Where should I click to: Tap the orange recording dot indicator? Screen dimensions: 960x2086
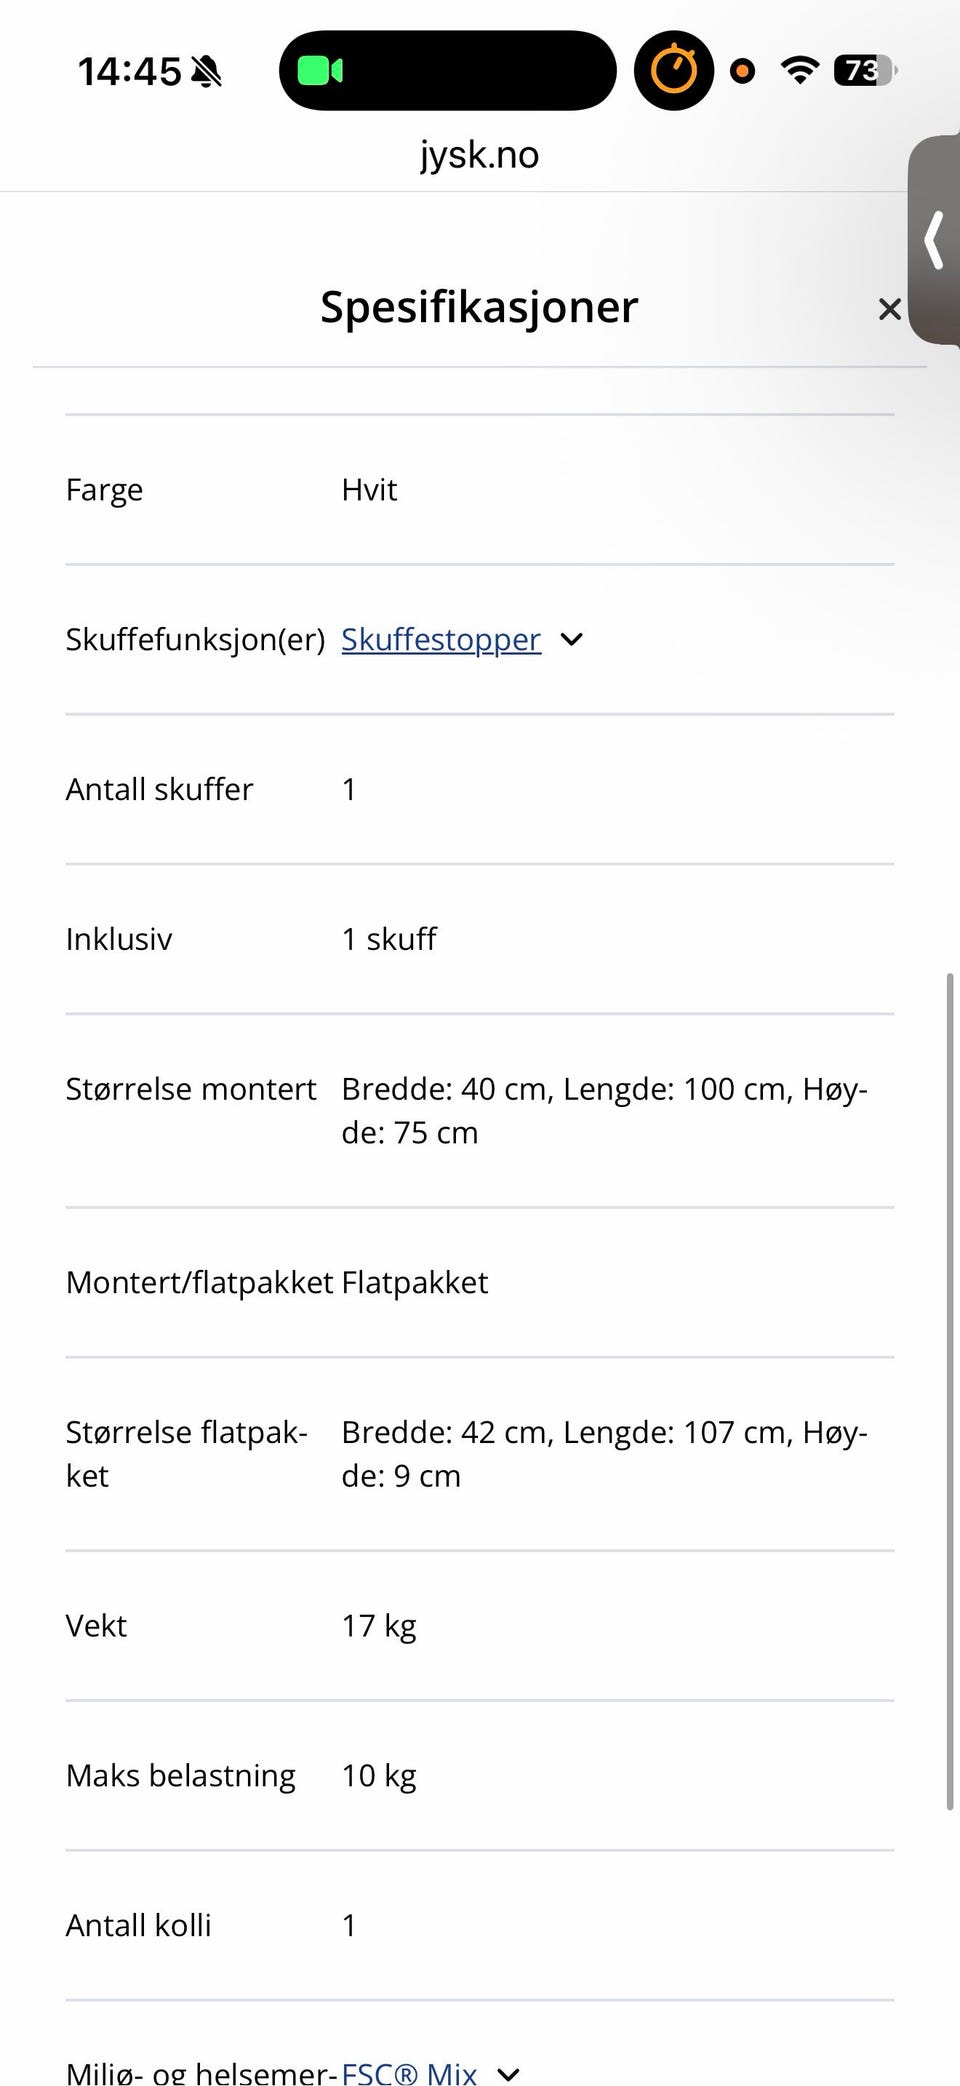(742, 71)
